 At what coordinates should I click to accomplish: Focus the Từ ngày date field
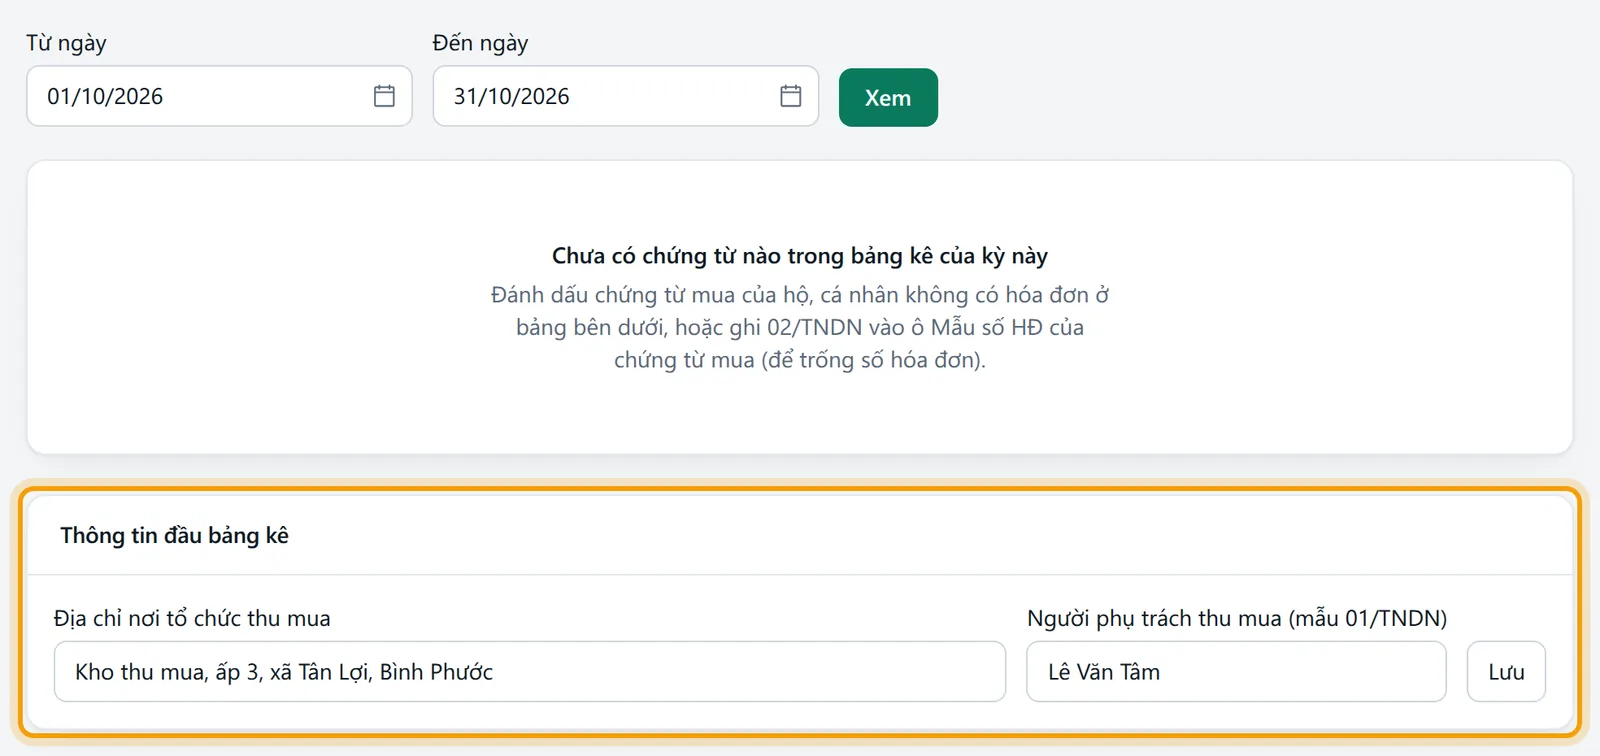tap(219, 96)
